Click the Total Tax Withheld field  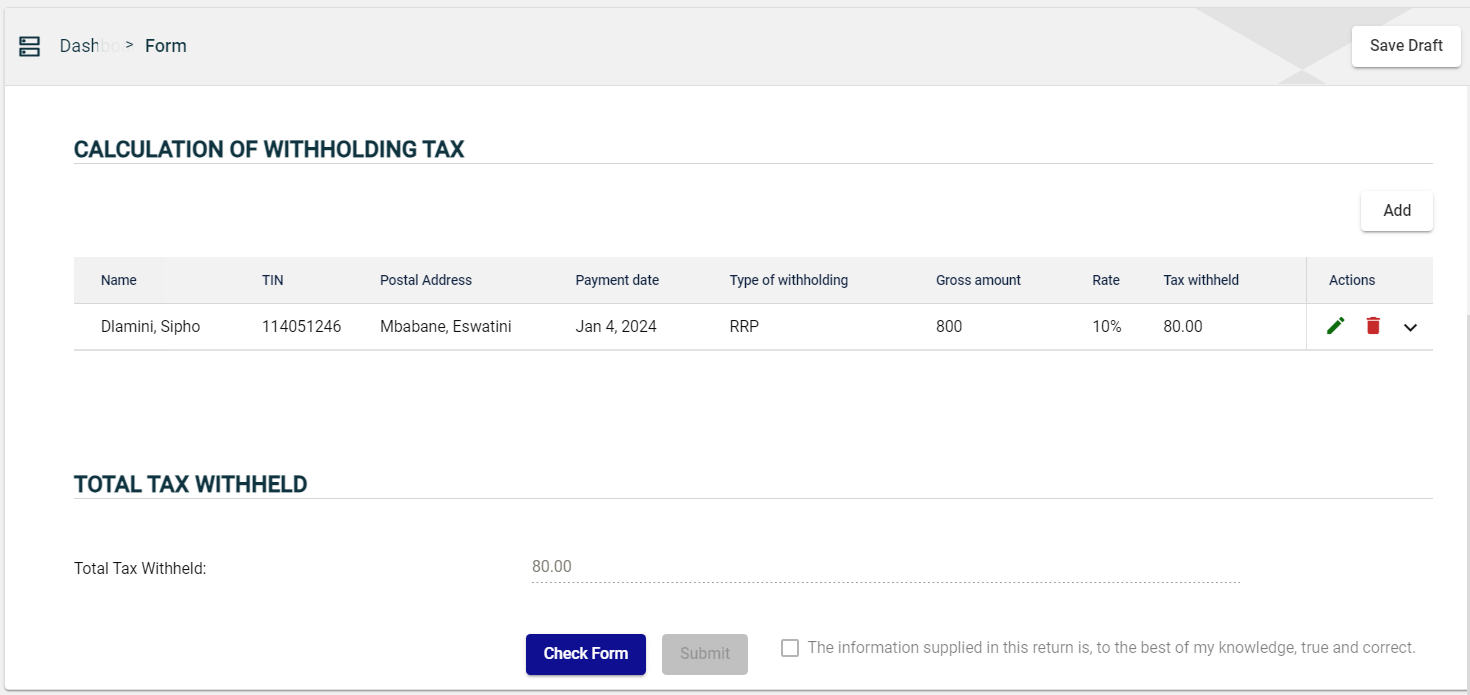click(884, 567)
